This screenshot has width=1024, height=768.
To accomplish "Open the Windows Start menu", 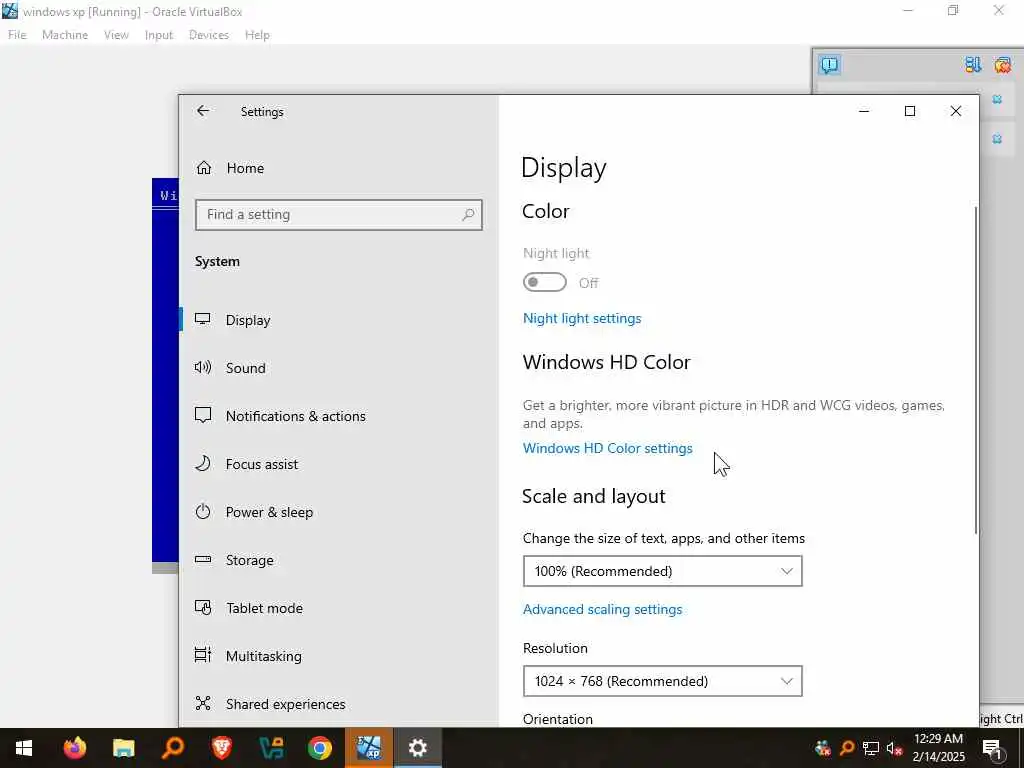I will pos(24,748).
